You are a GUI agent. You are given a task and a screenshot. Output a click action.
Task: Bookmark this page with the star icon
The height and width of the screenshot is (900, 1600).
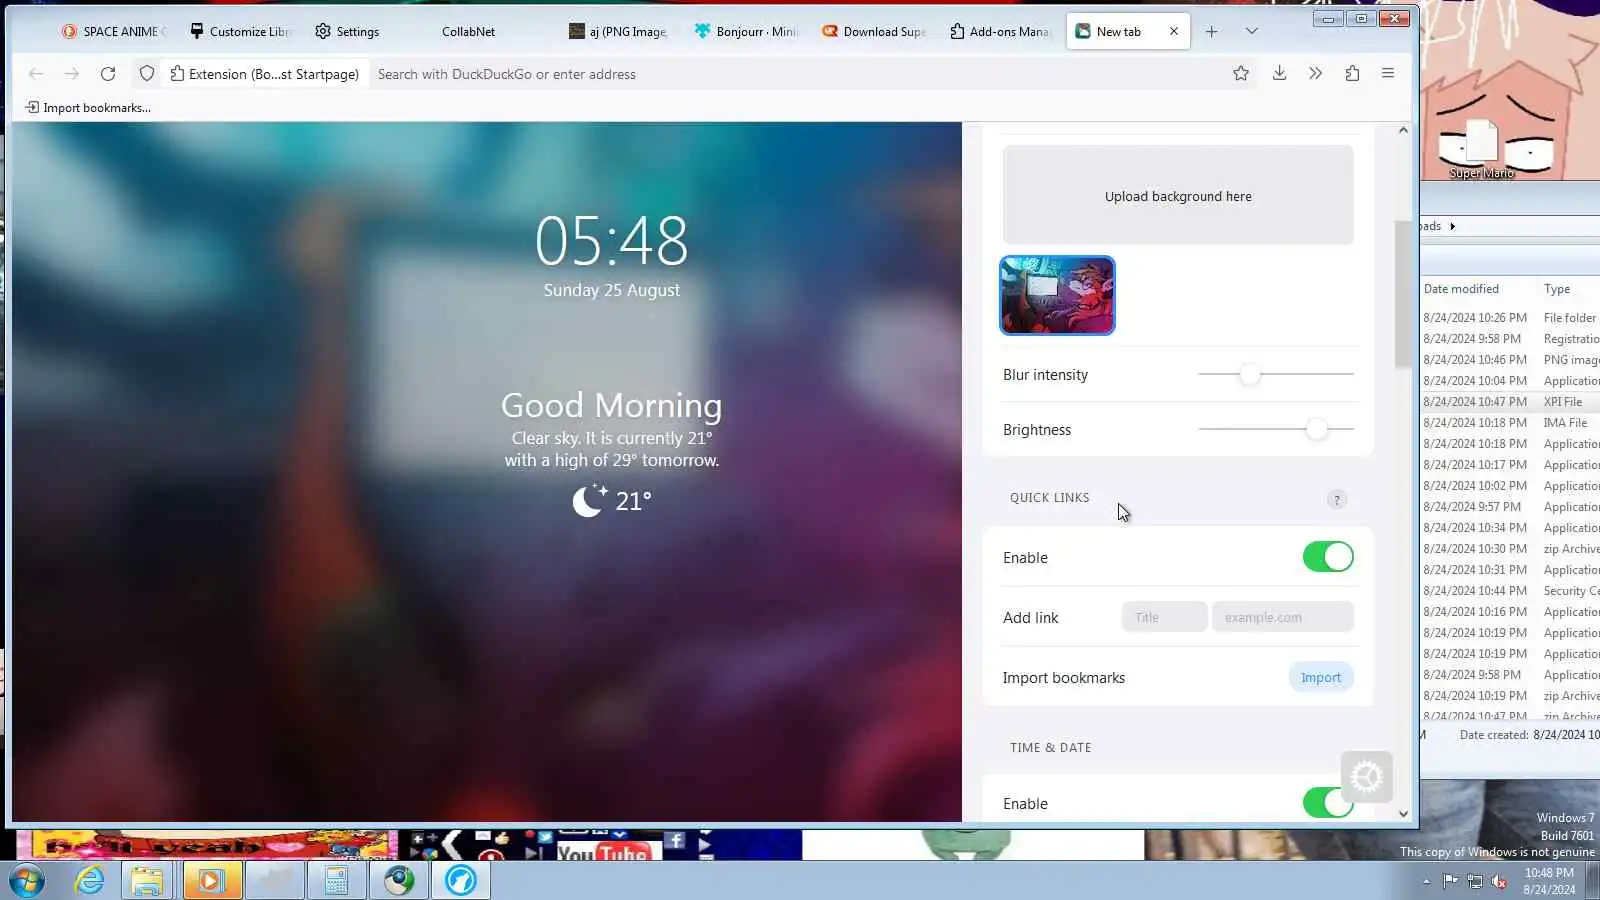coord(1241,73)
